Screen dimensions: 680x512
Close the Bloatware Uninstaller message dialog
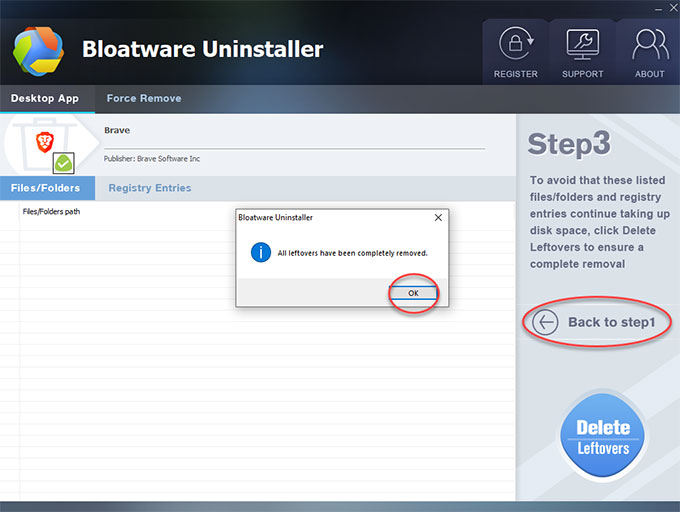[x=438, y=217]
